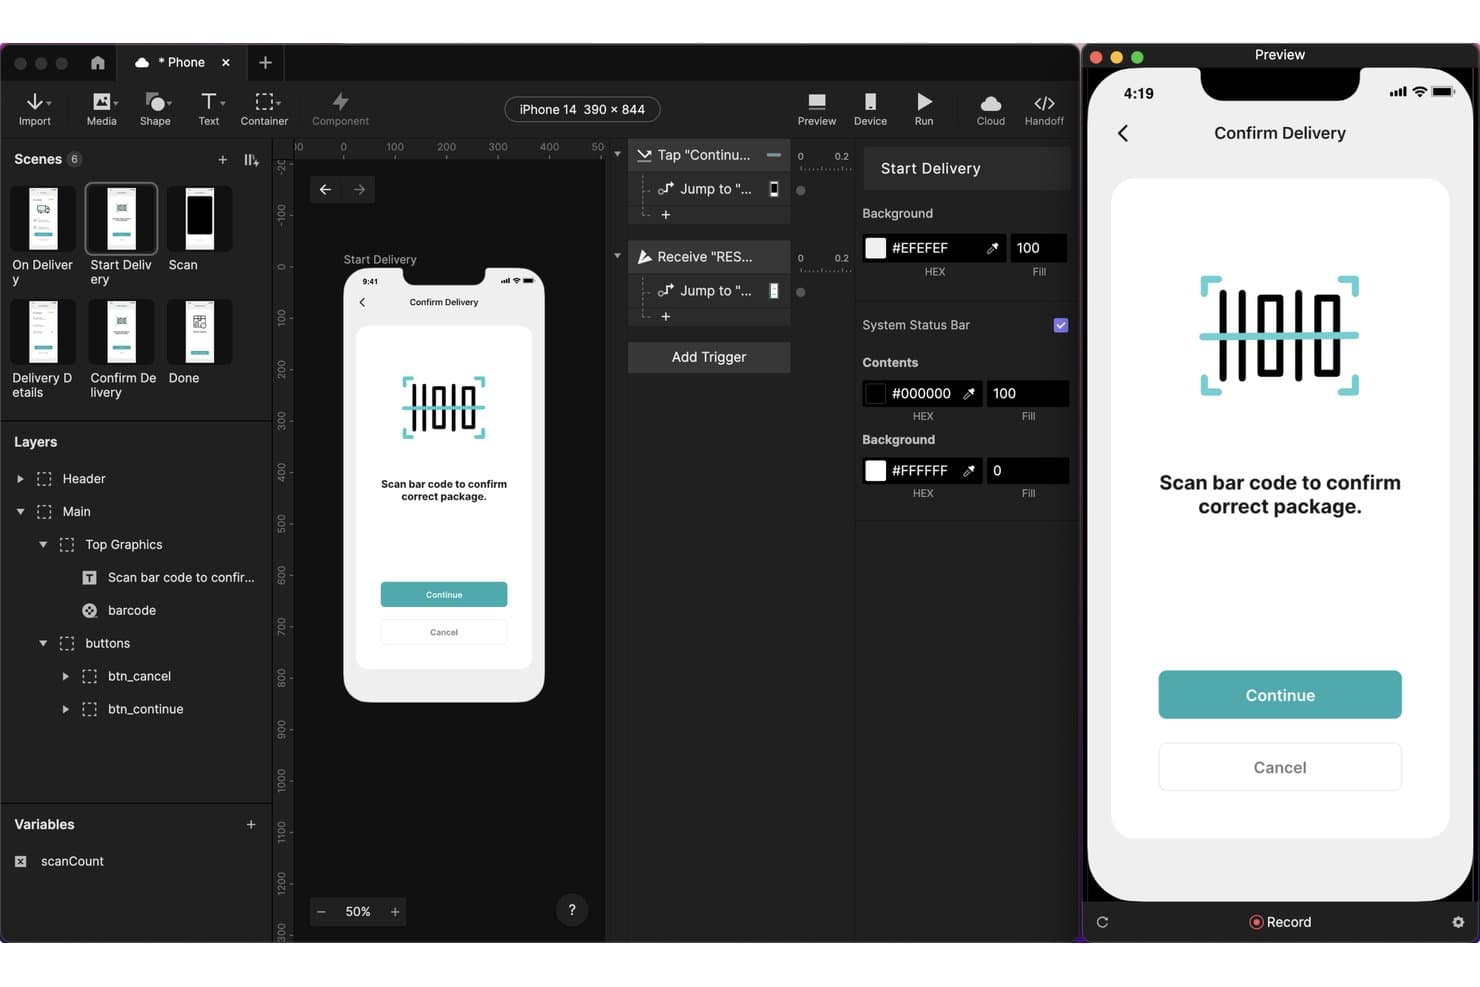Tap Continue in the Preview window
The width and height of the screenshot is (1480, 987).
(x=1280, y=695)
